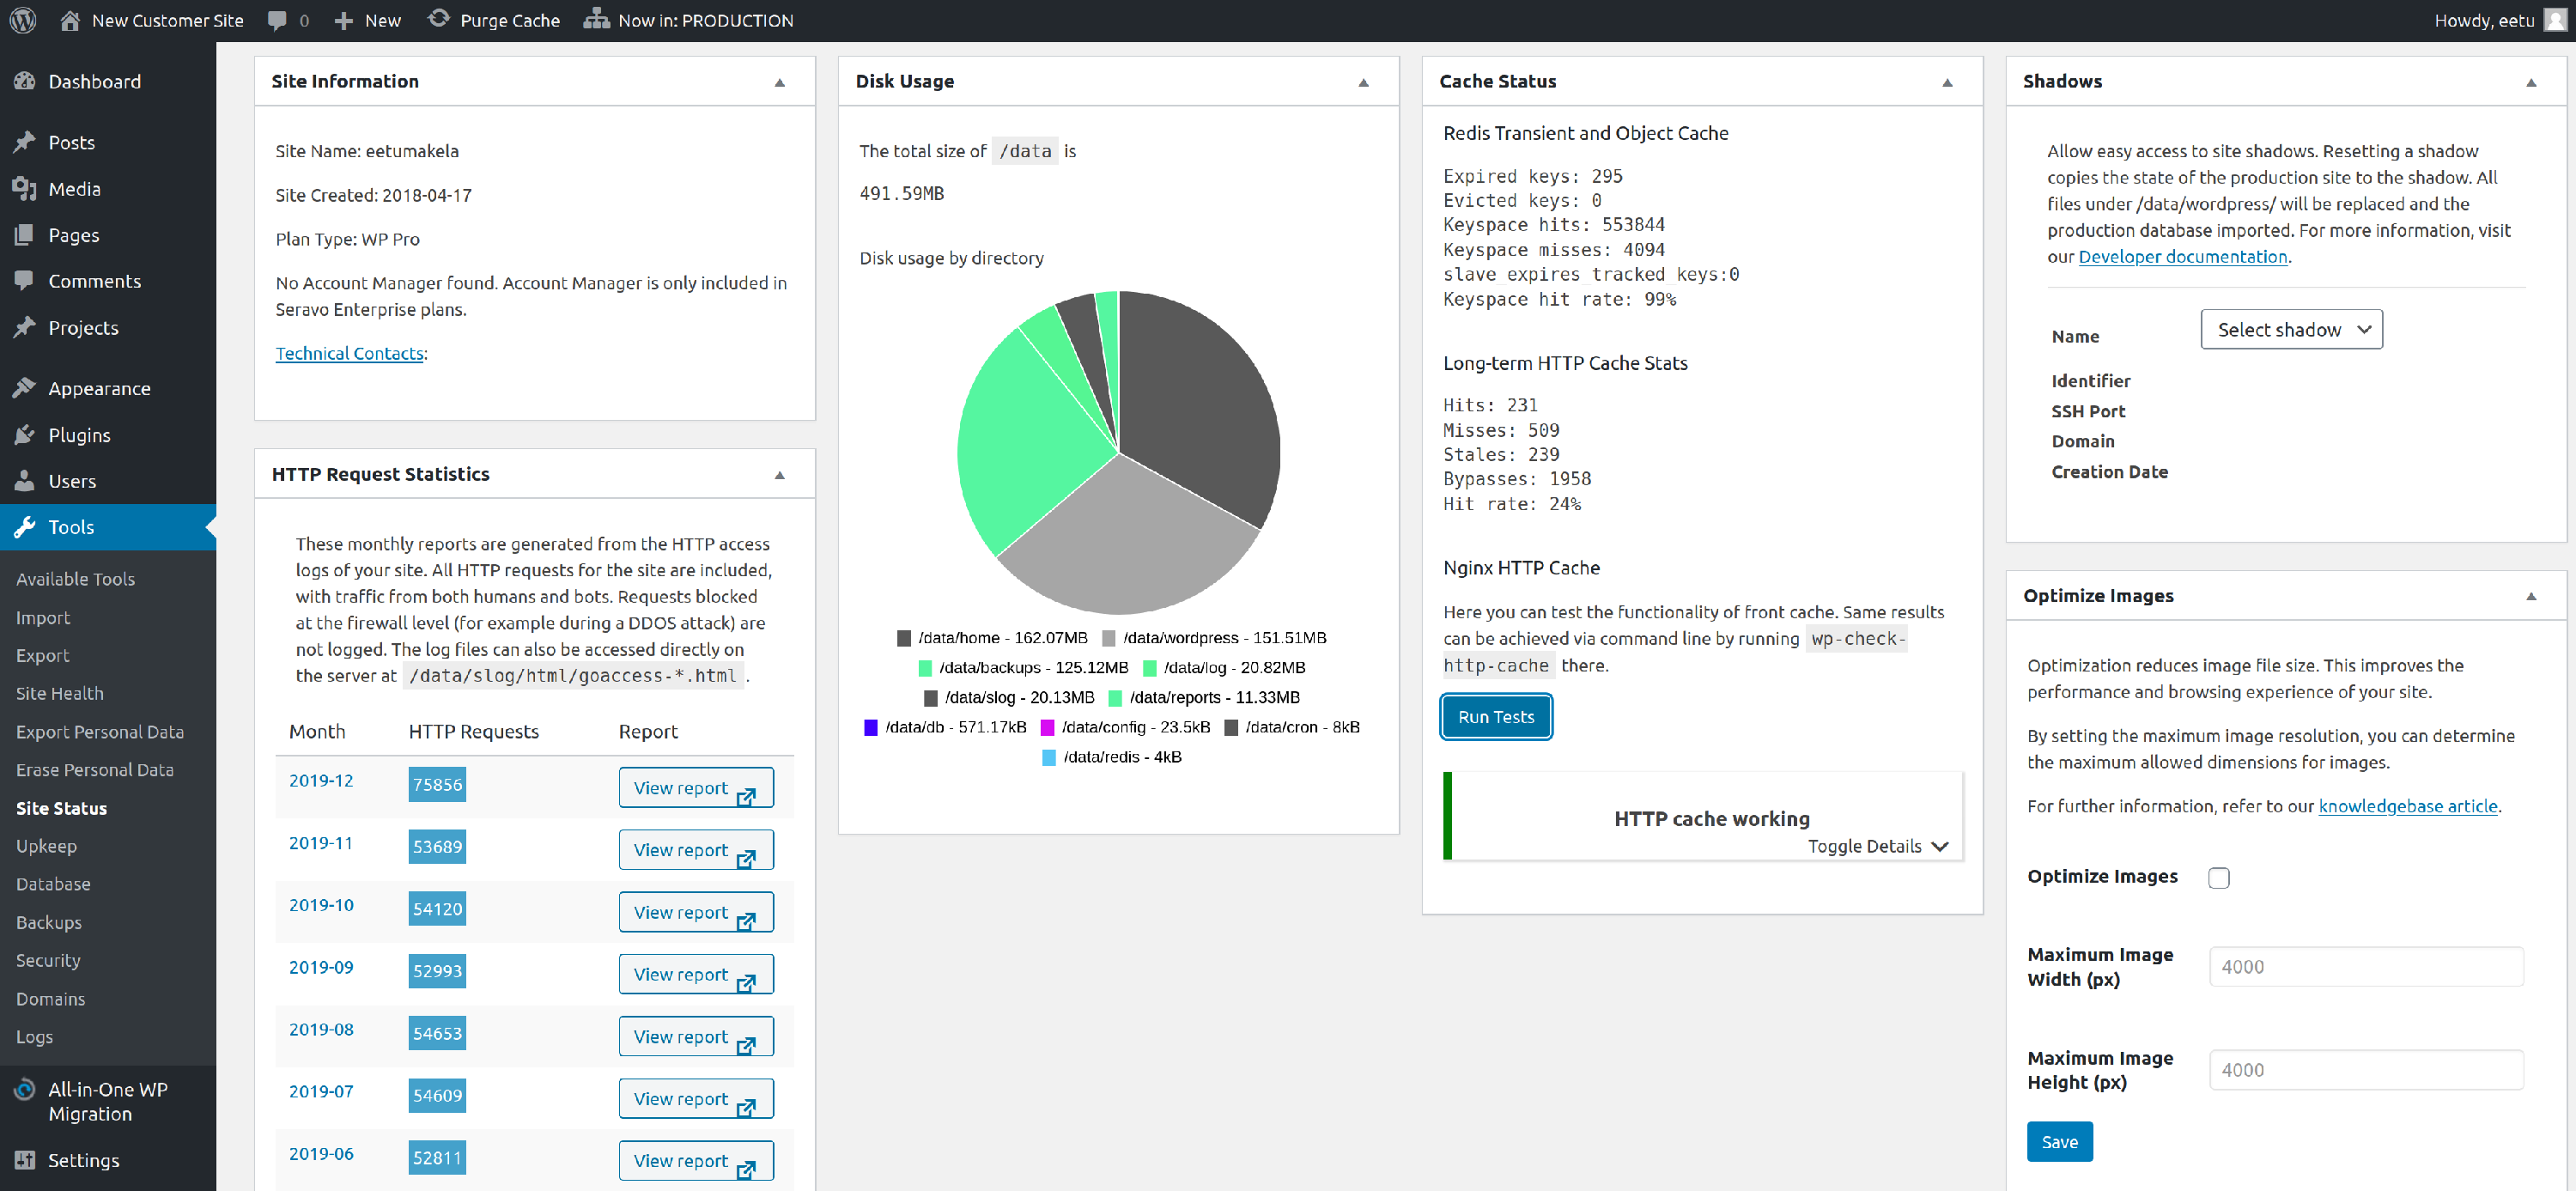Expand Toggle Details for HTTP cache
The height and width of the screenshot is (1191, 2576).
coord(1878,846)
